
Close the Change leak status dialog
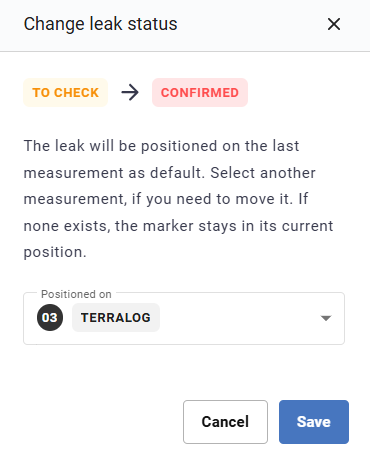334,24
